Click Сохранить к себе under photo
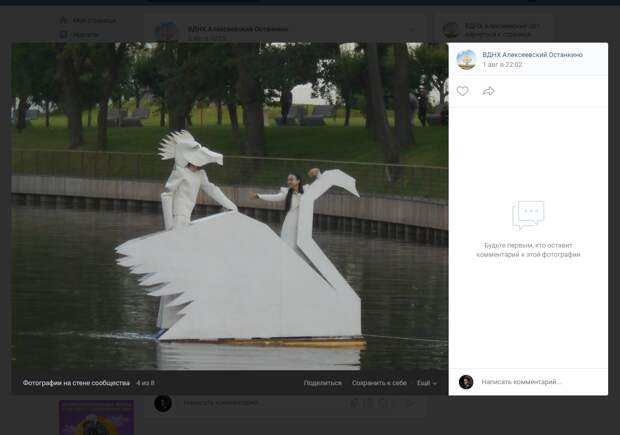The height and width of the screenshot is (435, 620). click(379, 383)
